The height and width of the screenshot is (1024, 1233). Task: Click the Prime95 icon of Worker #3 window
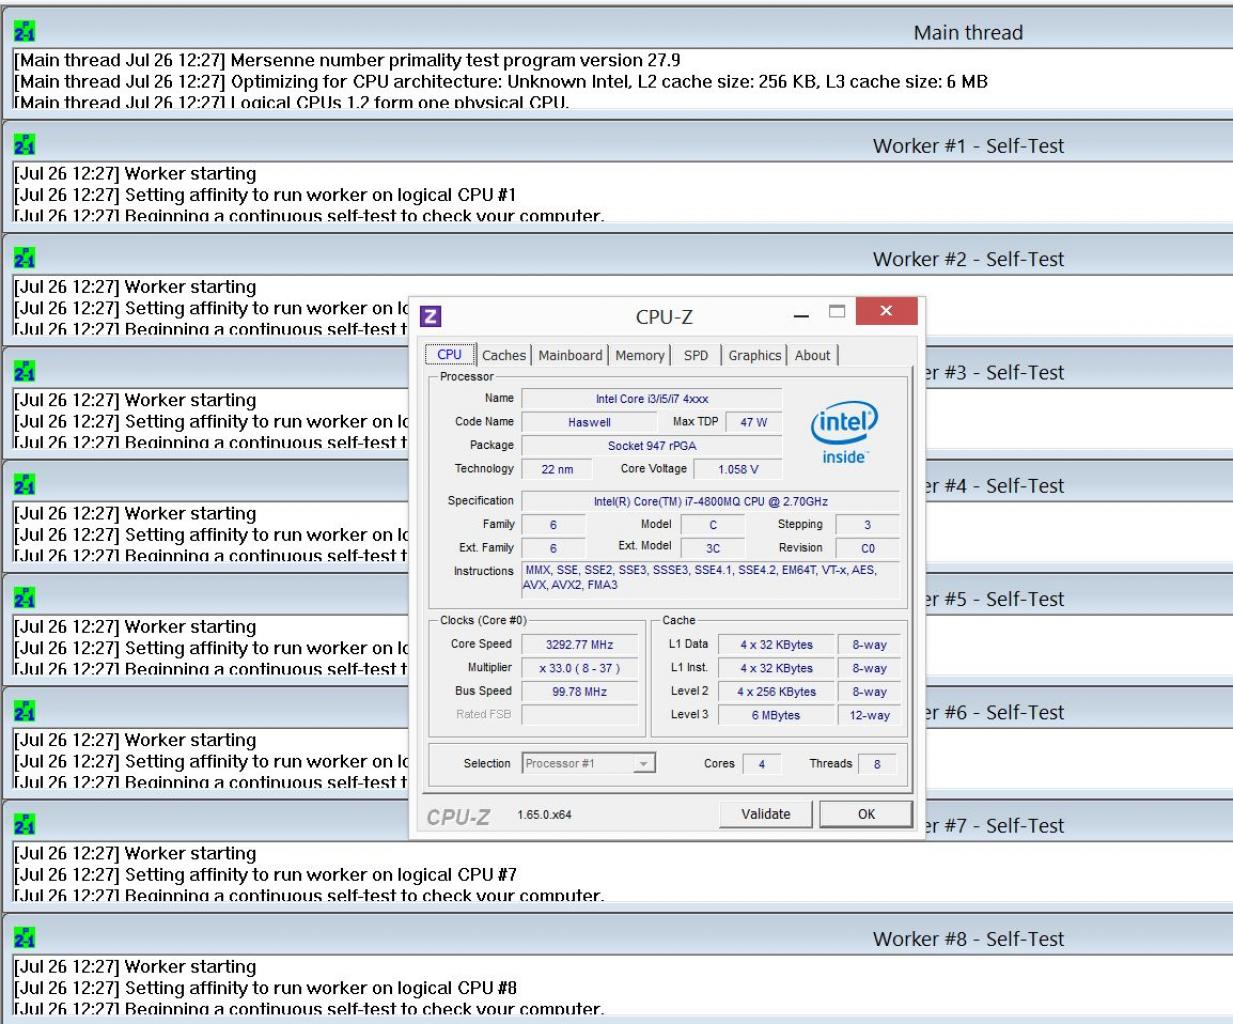(x=25, y=371)
